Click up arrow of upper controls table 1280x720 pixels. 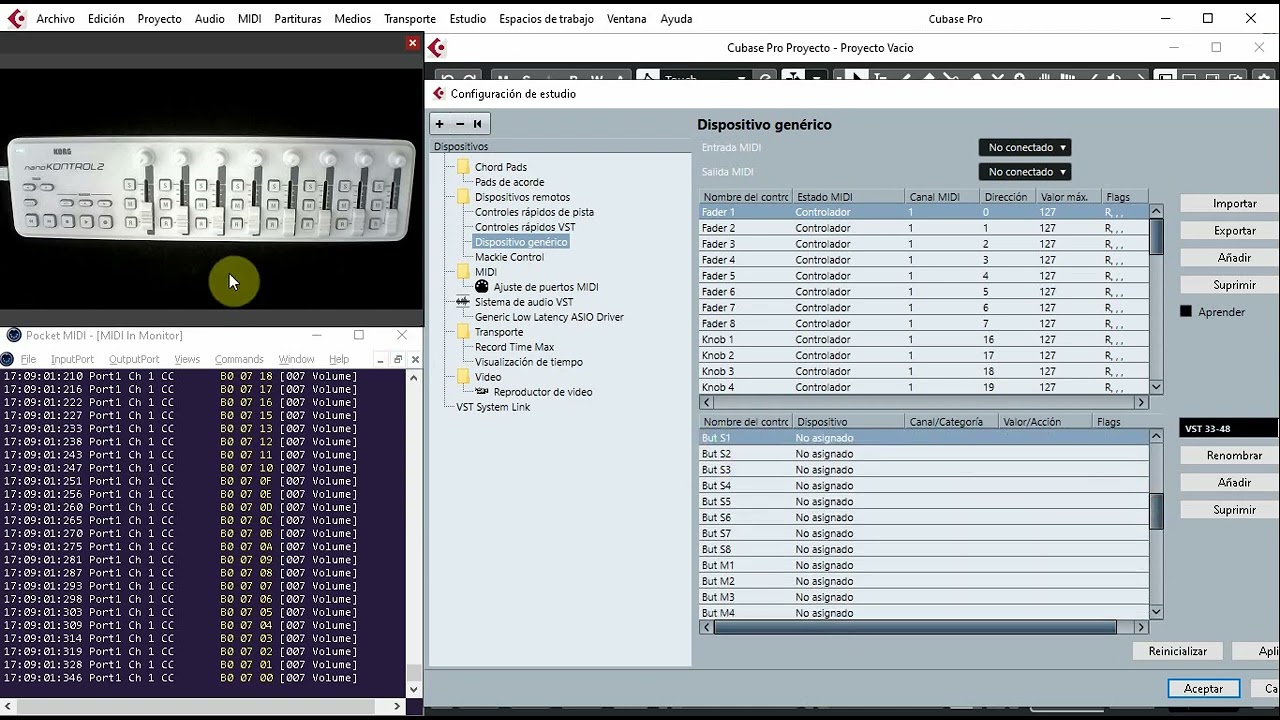click(1156, 211)
